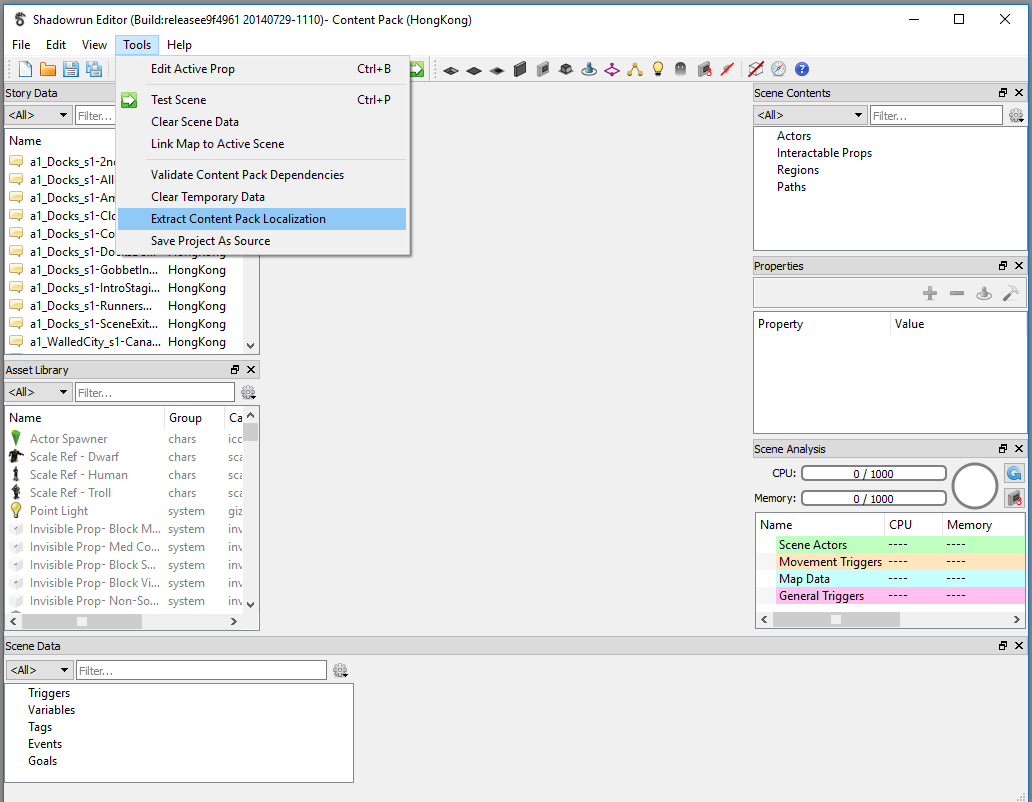The width and height of the screenshot is (1032, 802).
Task: Click the Open folder toolbar icon
Action: coord(48,69)
